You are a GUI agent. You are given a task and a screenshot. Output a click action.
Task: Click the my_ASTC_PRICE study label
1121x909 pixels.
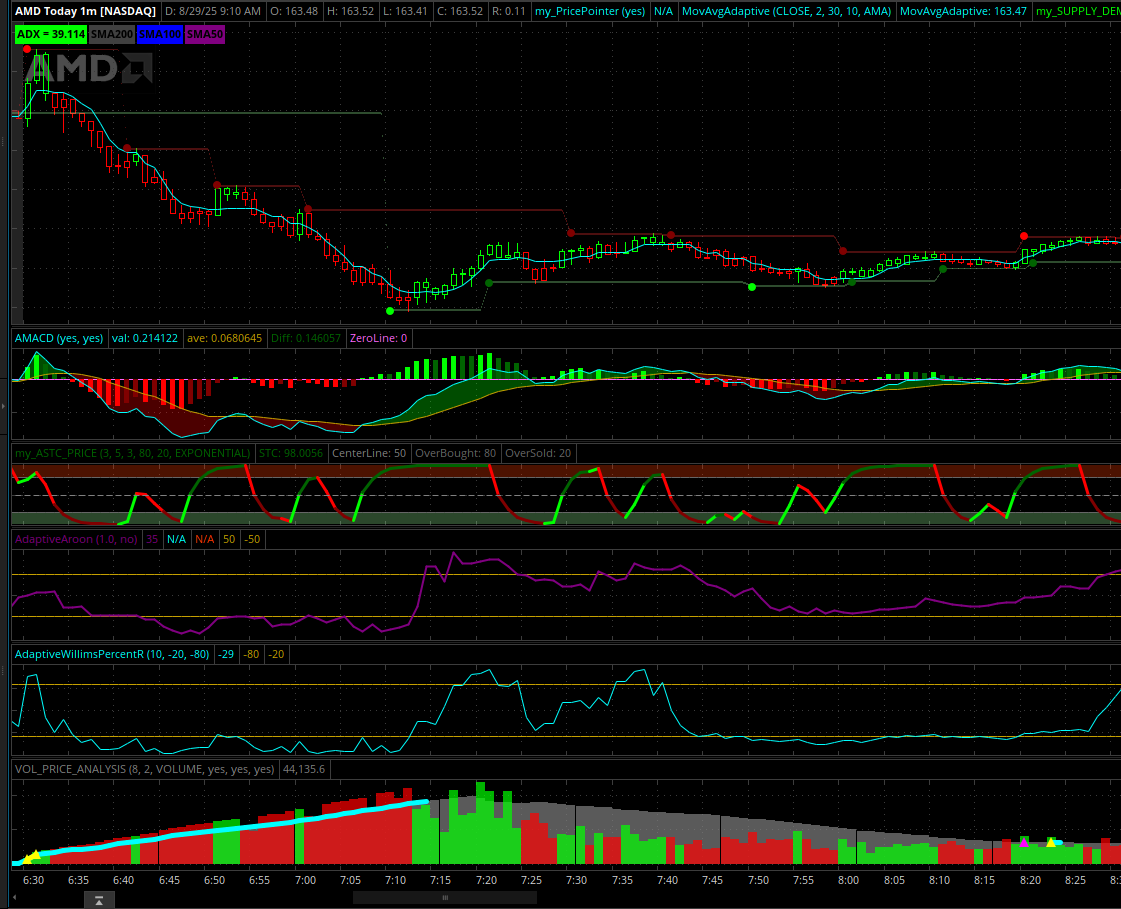point(132,453)
